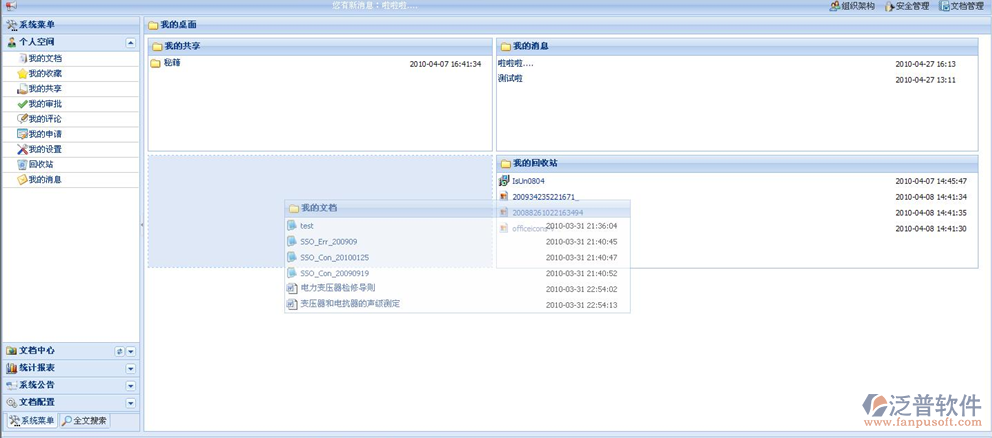Click timestamp 2010-04-27 16:13
Screen dimensions: 992x438
point(926,64)
